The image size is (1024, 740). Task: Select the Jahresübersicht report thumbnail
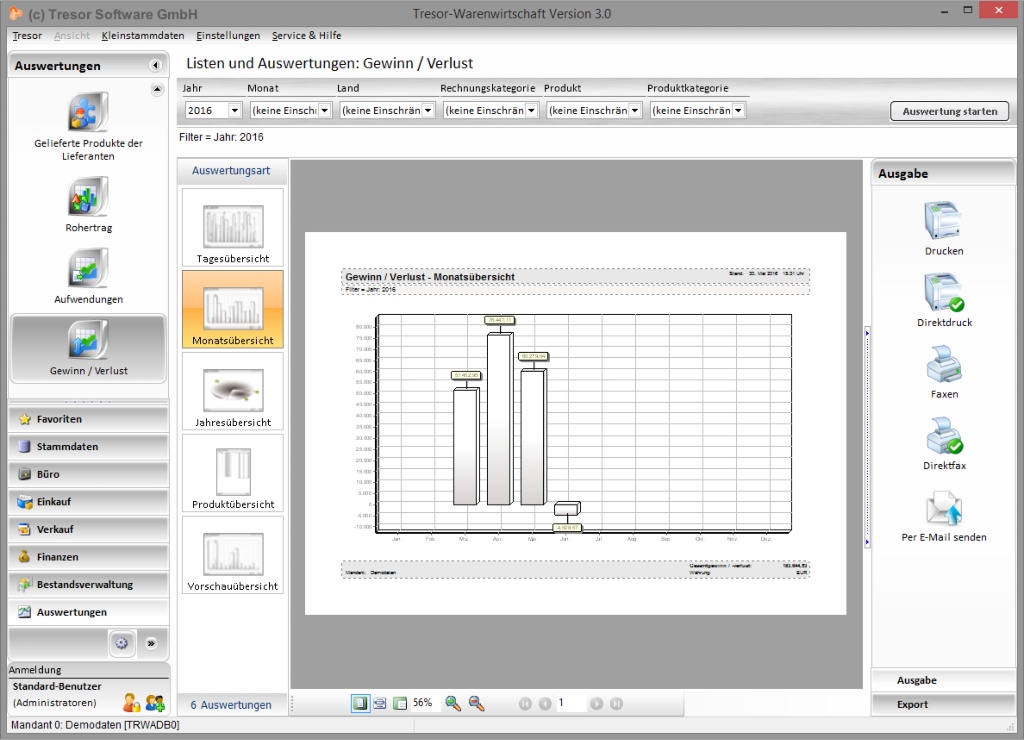pyautogui.click(x=233, y=392)
